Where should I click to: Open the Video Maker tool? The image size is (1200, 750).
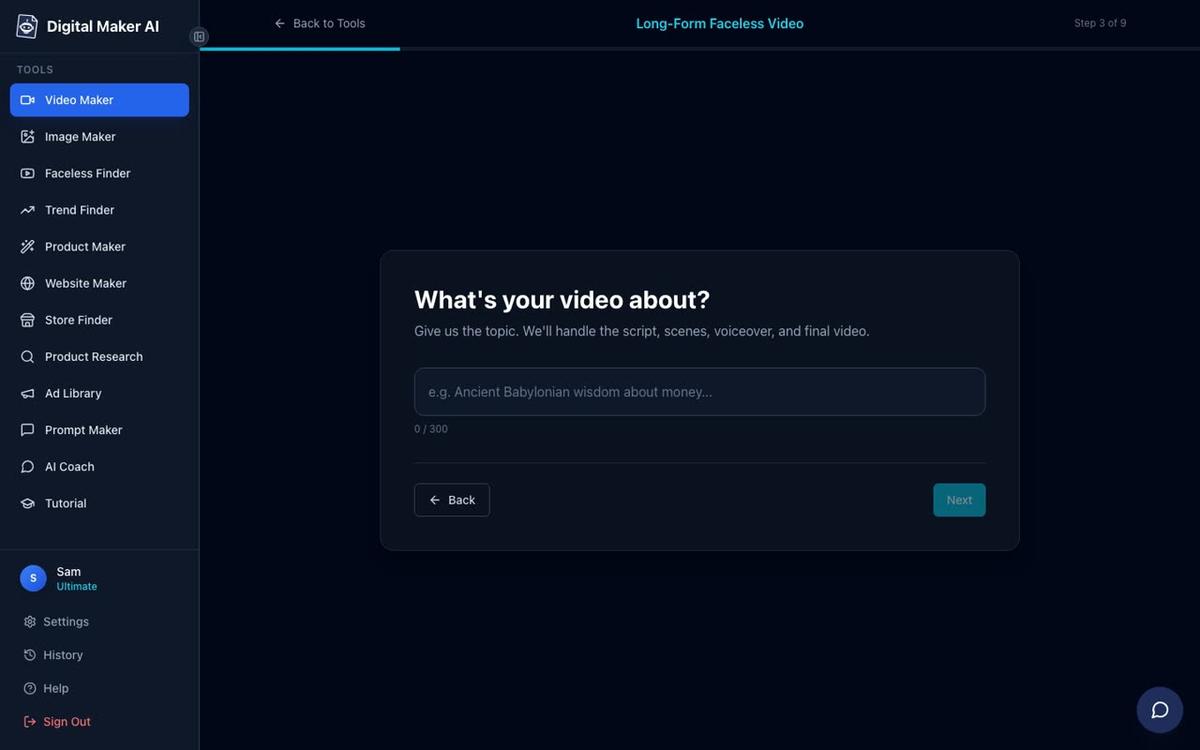coord(99,100)
